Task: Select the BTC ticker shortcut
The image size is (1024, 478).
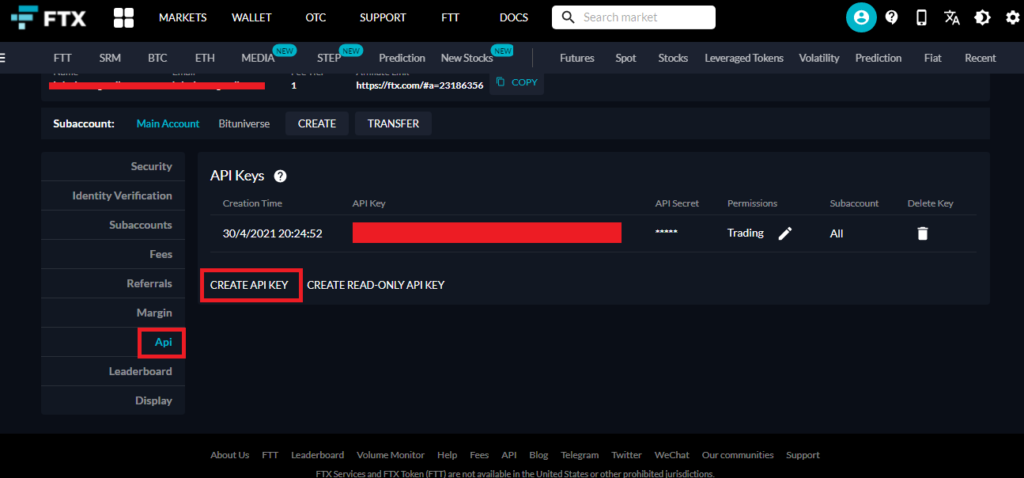Action: pos(157,58)
